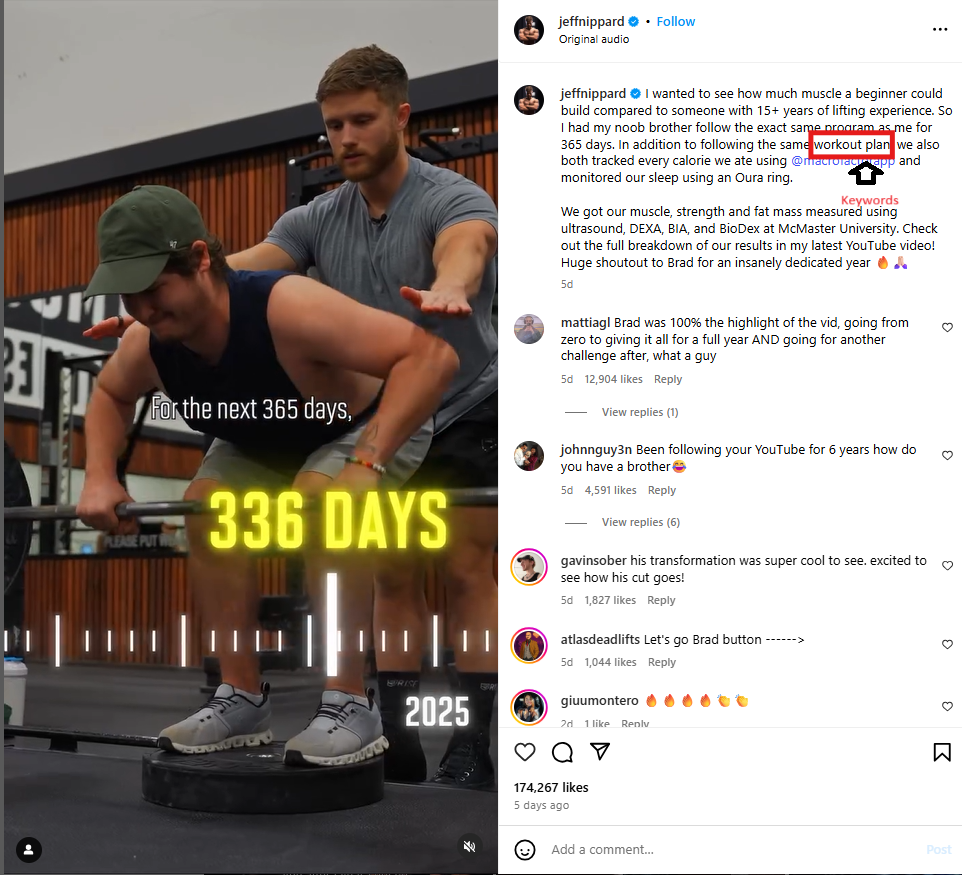Open the comment bubble icon
The height and width of the screenshot is (875, 962).
(x=562, y=752)
